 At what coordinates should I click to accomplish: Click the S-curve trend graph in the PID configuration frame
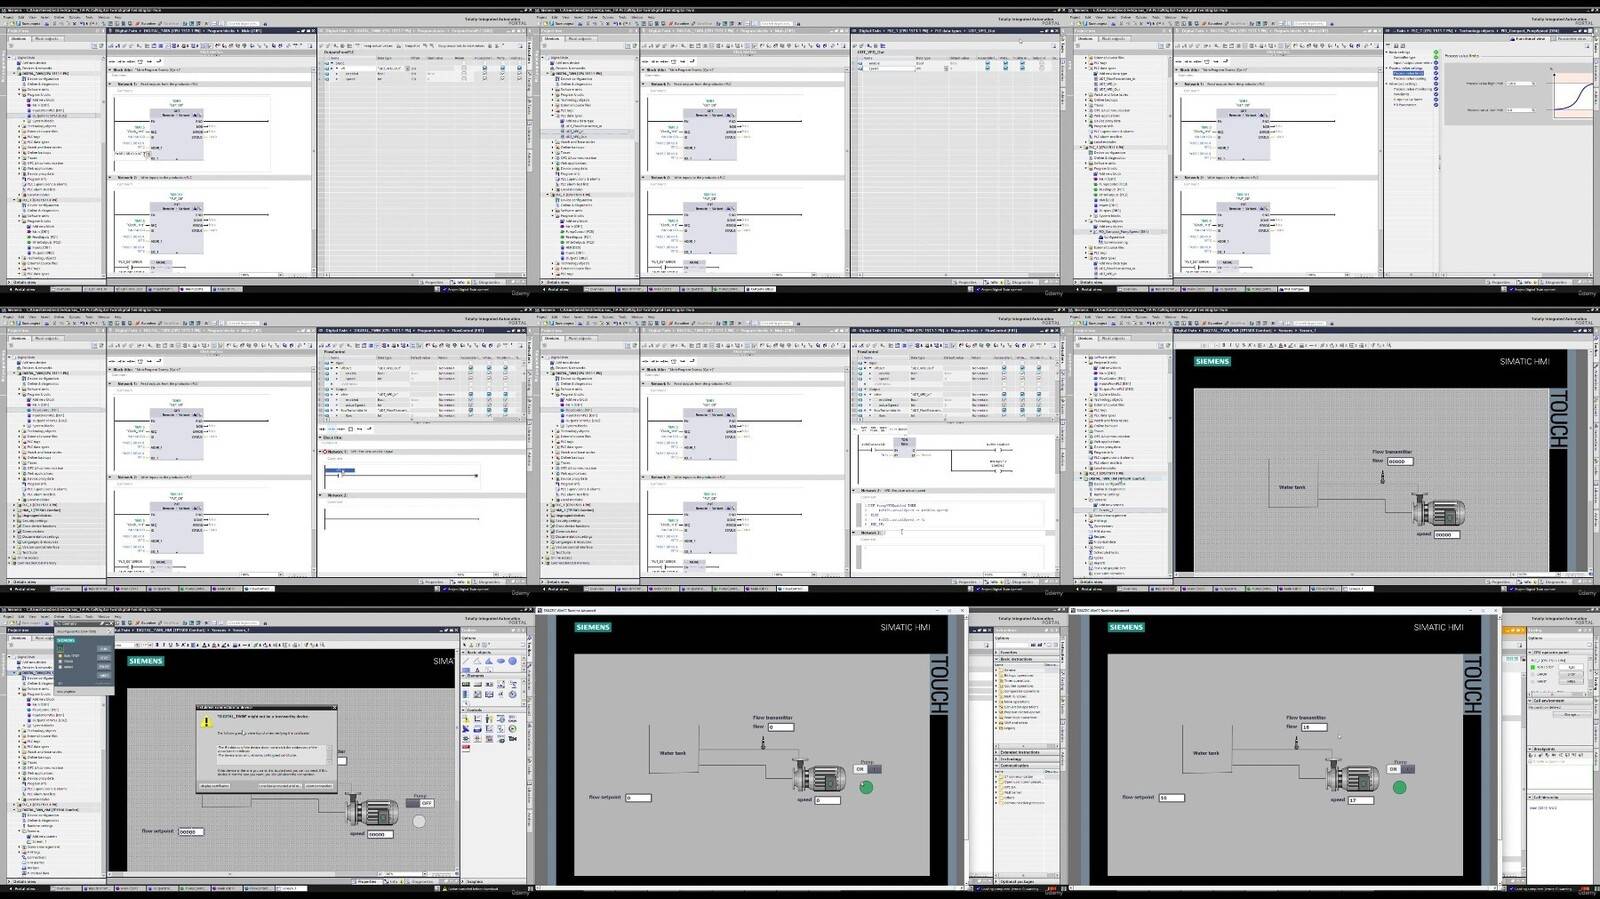point(1572,96)
